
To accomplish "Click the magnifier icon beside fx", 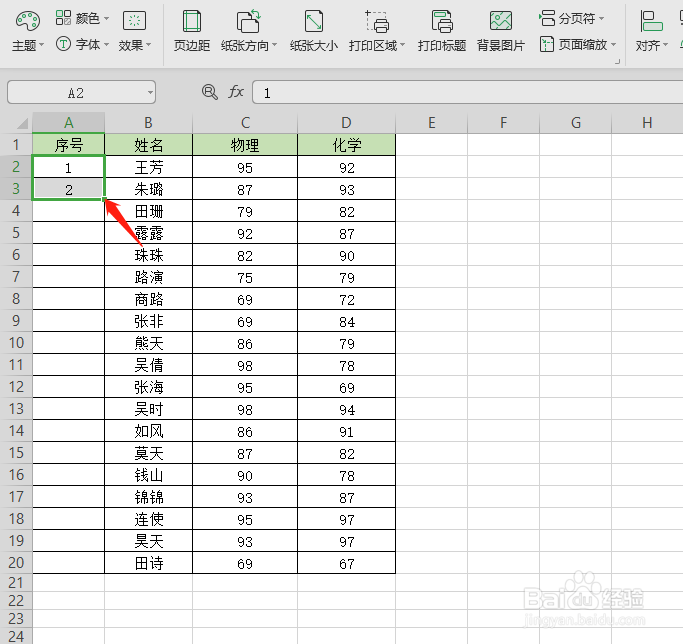I will coord(210,92).
